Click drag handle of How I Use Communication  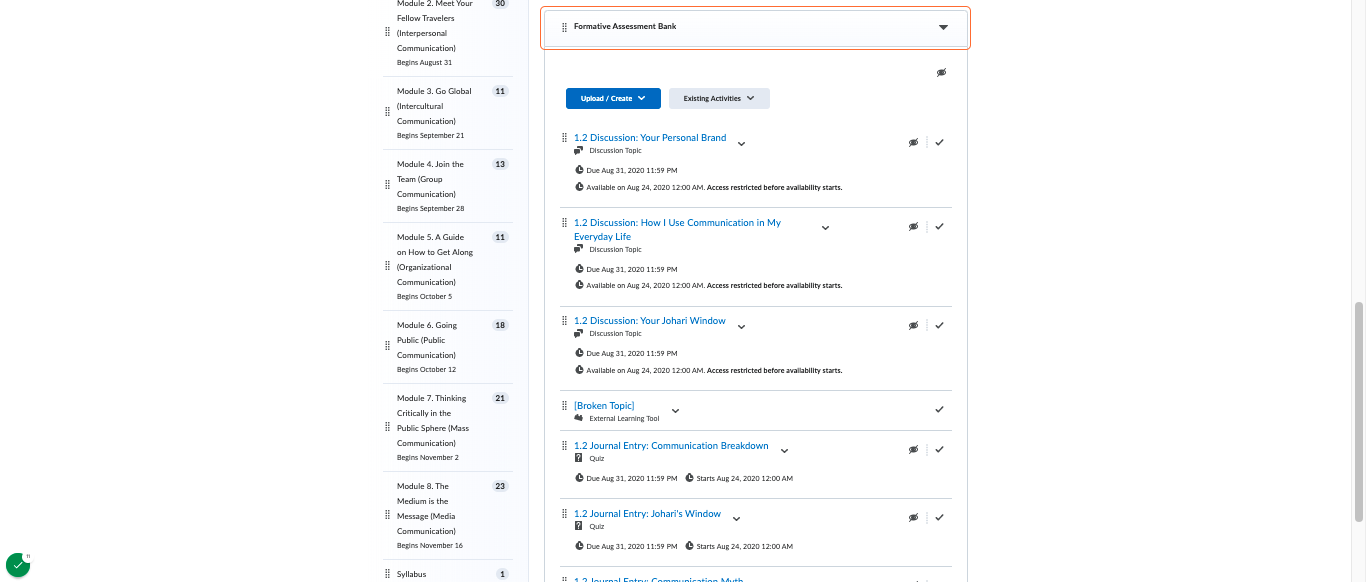point(564,222)
